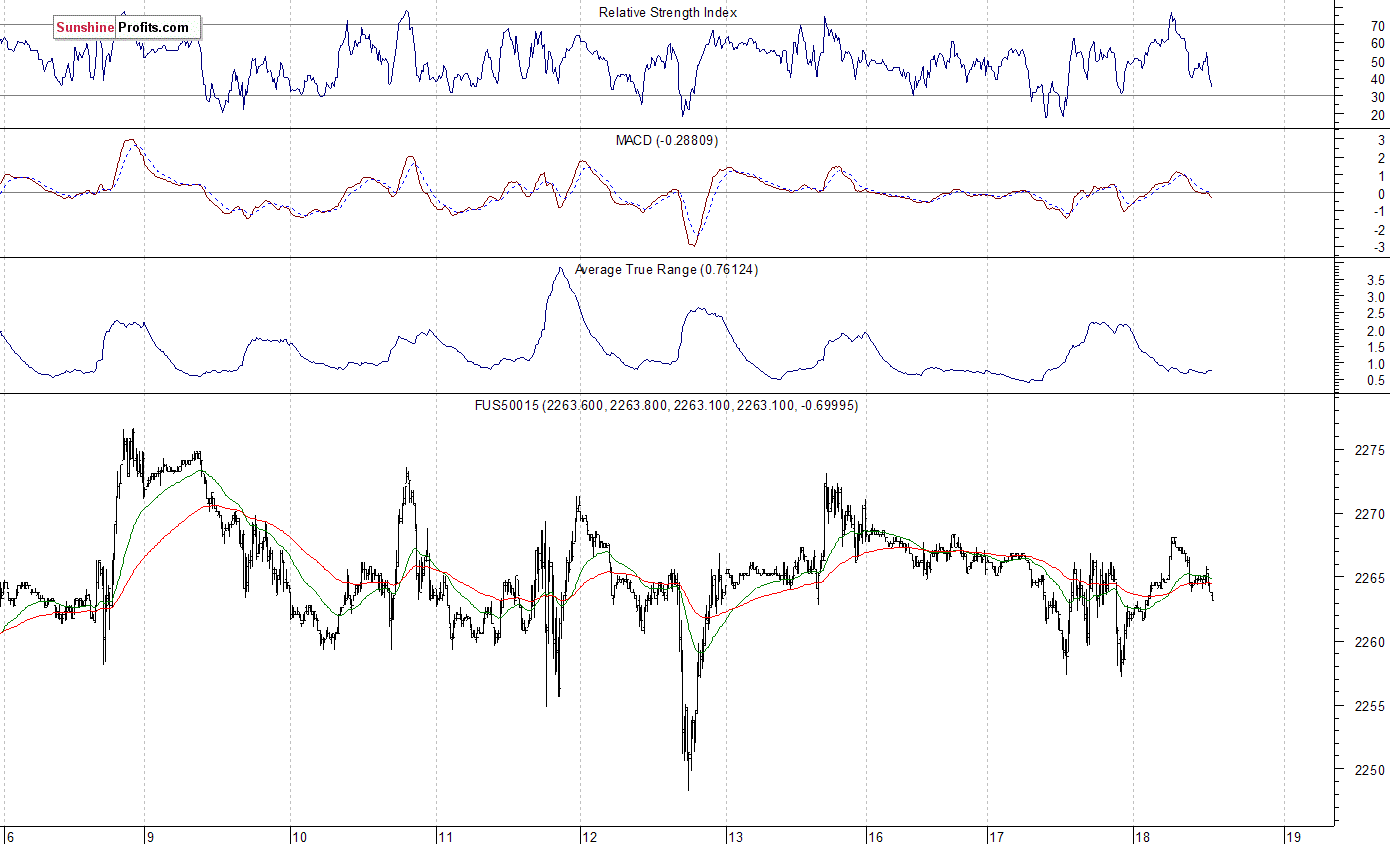Viewport: 1390px width, 844px height.
Task: Select the Average True Range (0.76124) title
Action: tap(666, 270)
